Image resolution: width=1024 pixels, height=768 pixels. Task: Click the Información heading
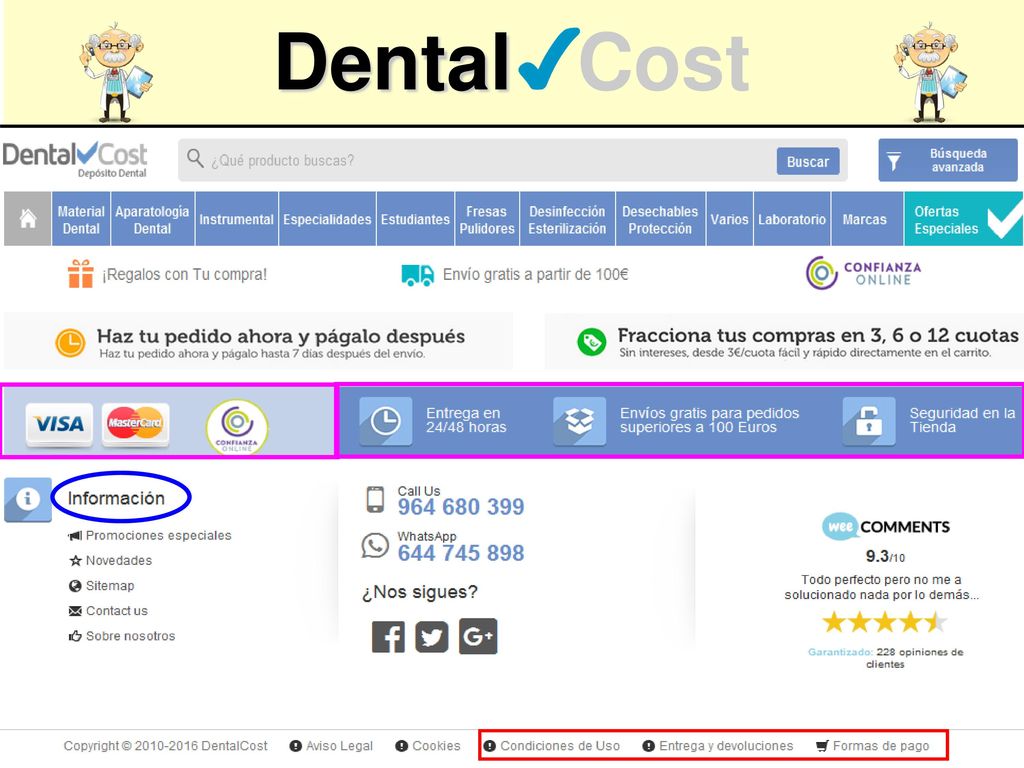coord(116,498)
